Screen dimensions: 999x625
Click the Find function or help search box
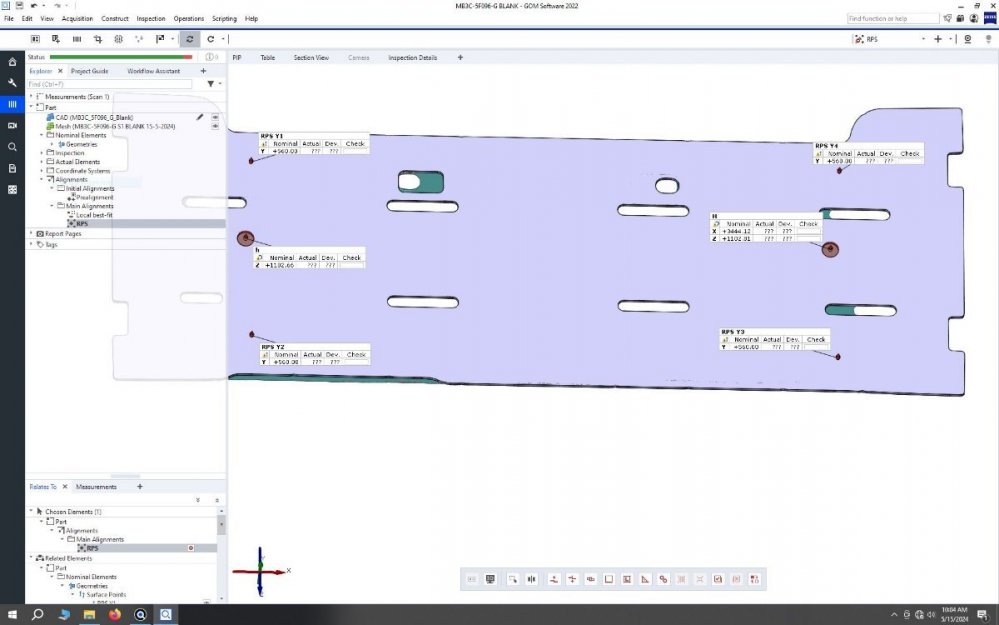pyautogui.click(x=892, y=18)
